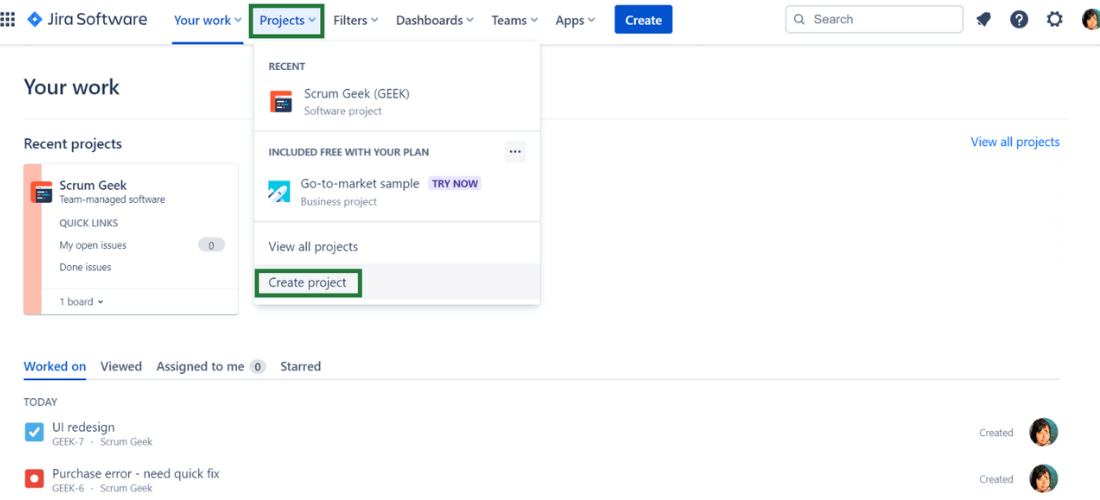Click the Scrum Geek project icon in dropdown

281,101
